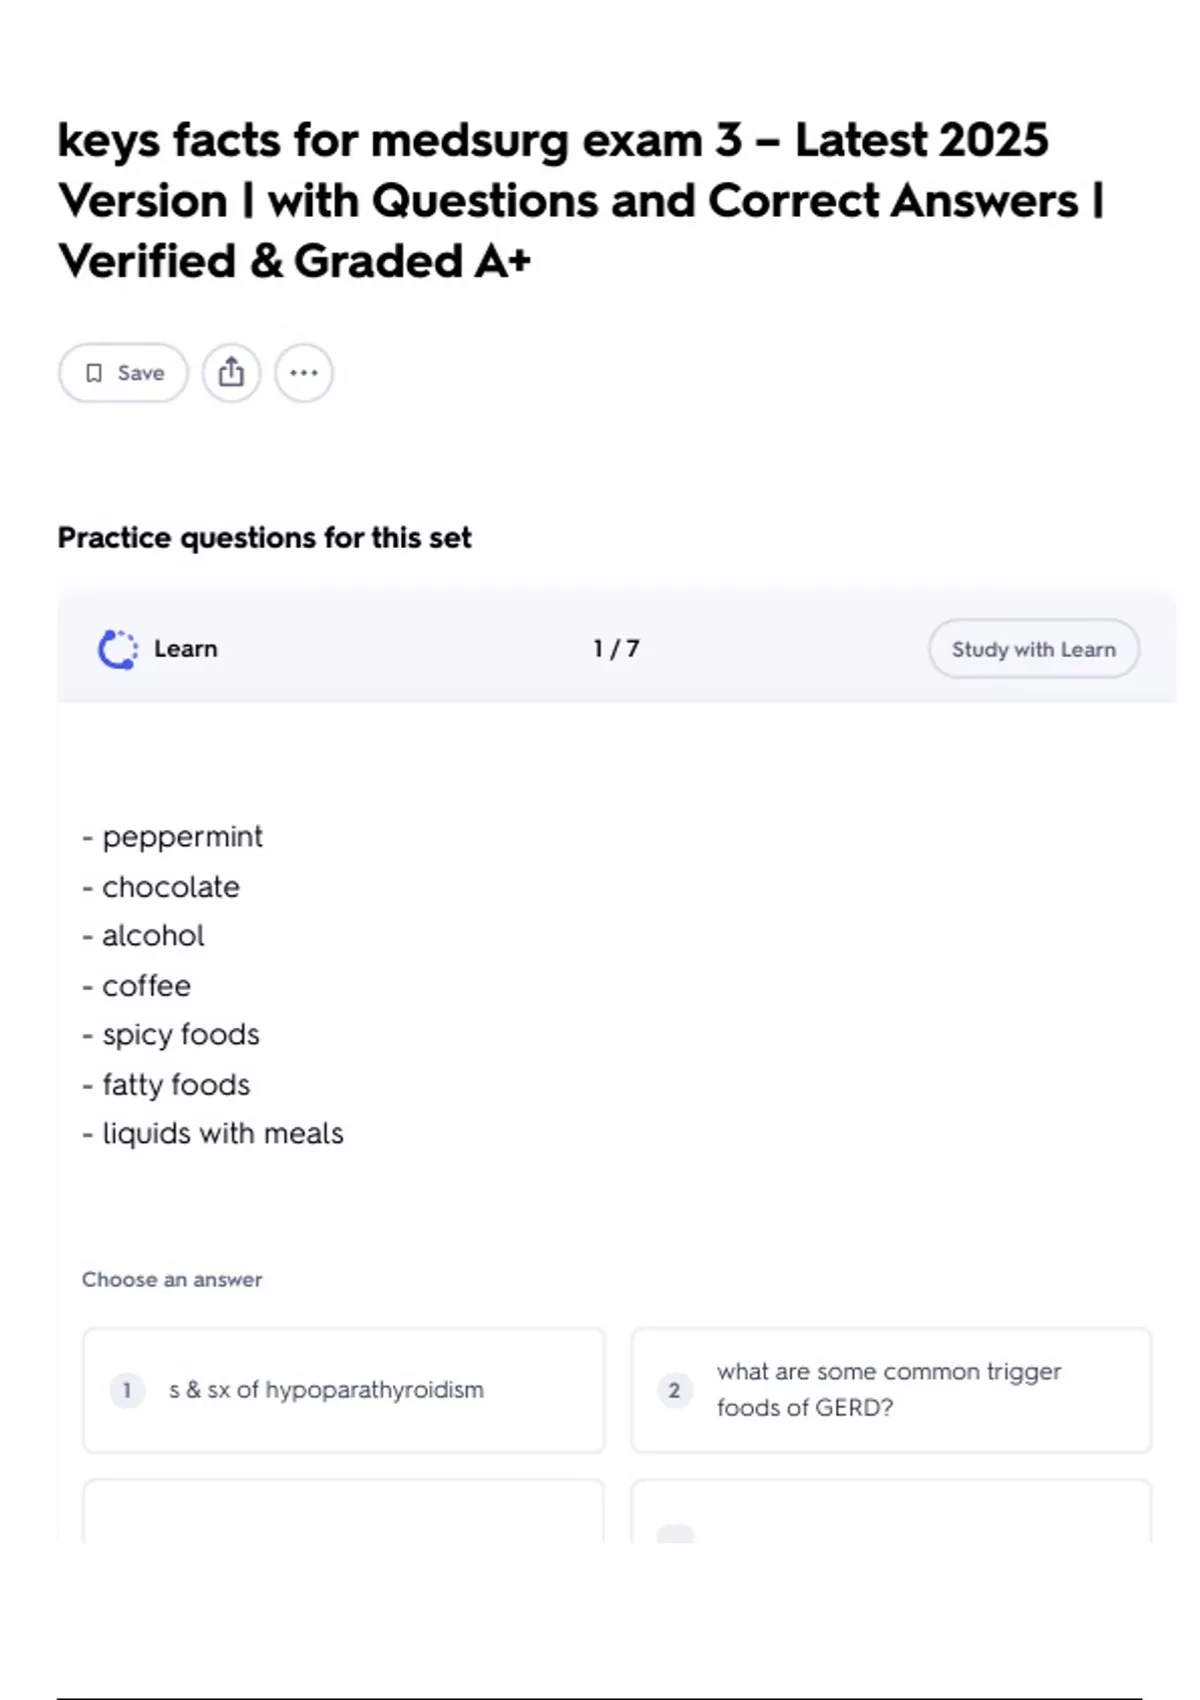Click the 'peppermint' line in the prompt
Image resolution: width=1200 pixels, height=1700 pixels.
182,837
